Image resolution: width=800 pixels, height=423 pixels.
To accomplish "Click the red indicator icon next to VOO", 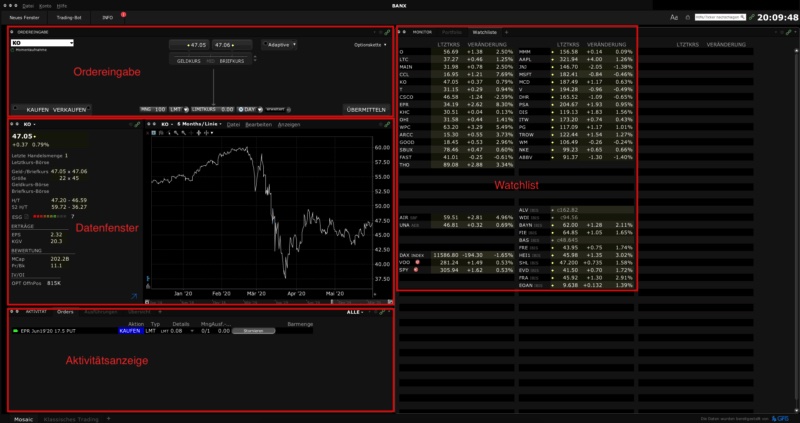I will (416, 262).
